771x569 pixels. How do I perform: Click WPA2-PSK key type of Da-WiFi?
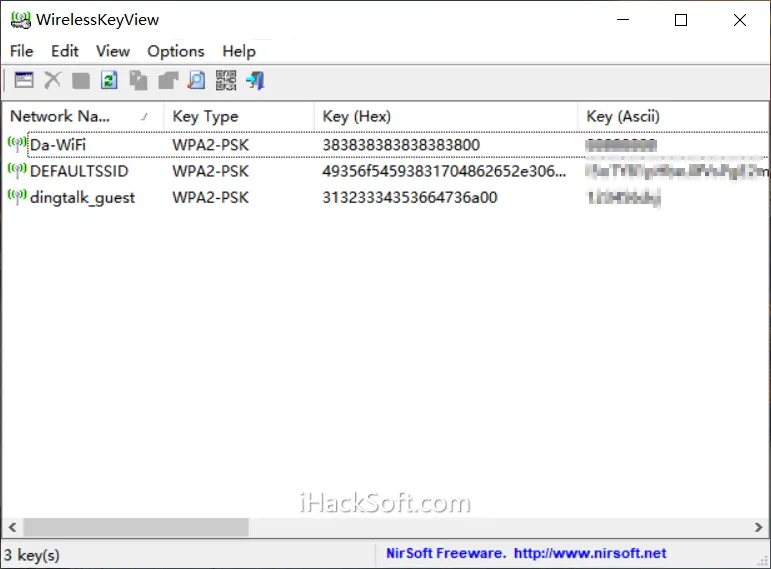(210, 145)
